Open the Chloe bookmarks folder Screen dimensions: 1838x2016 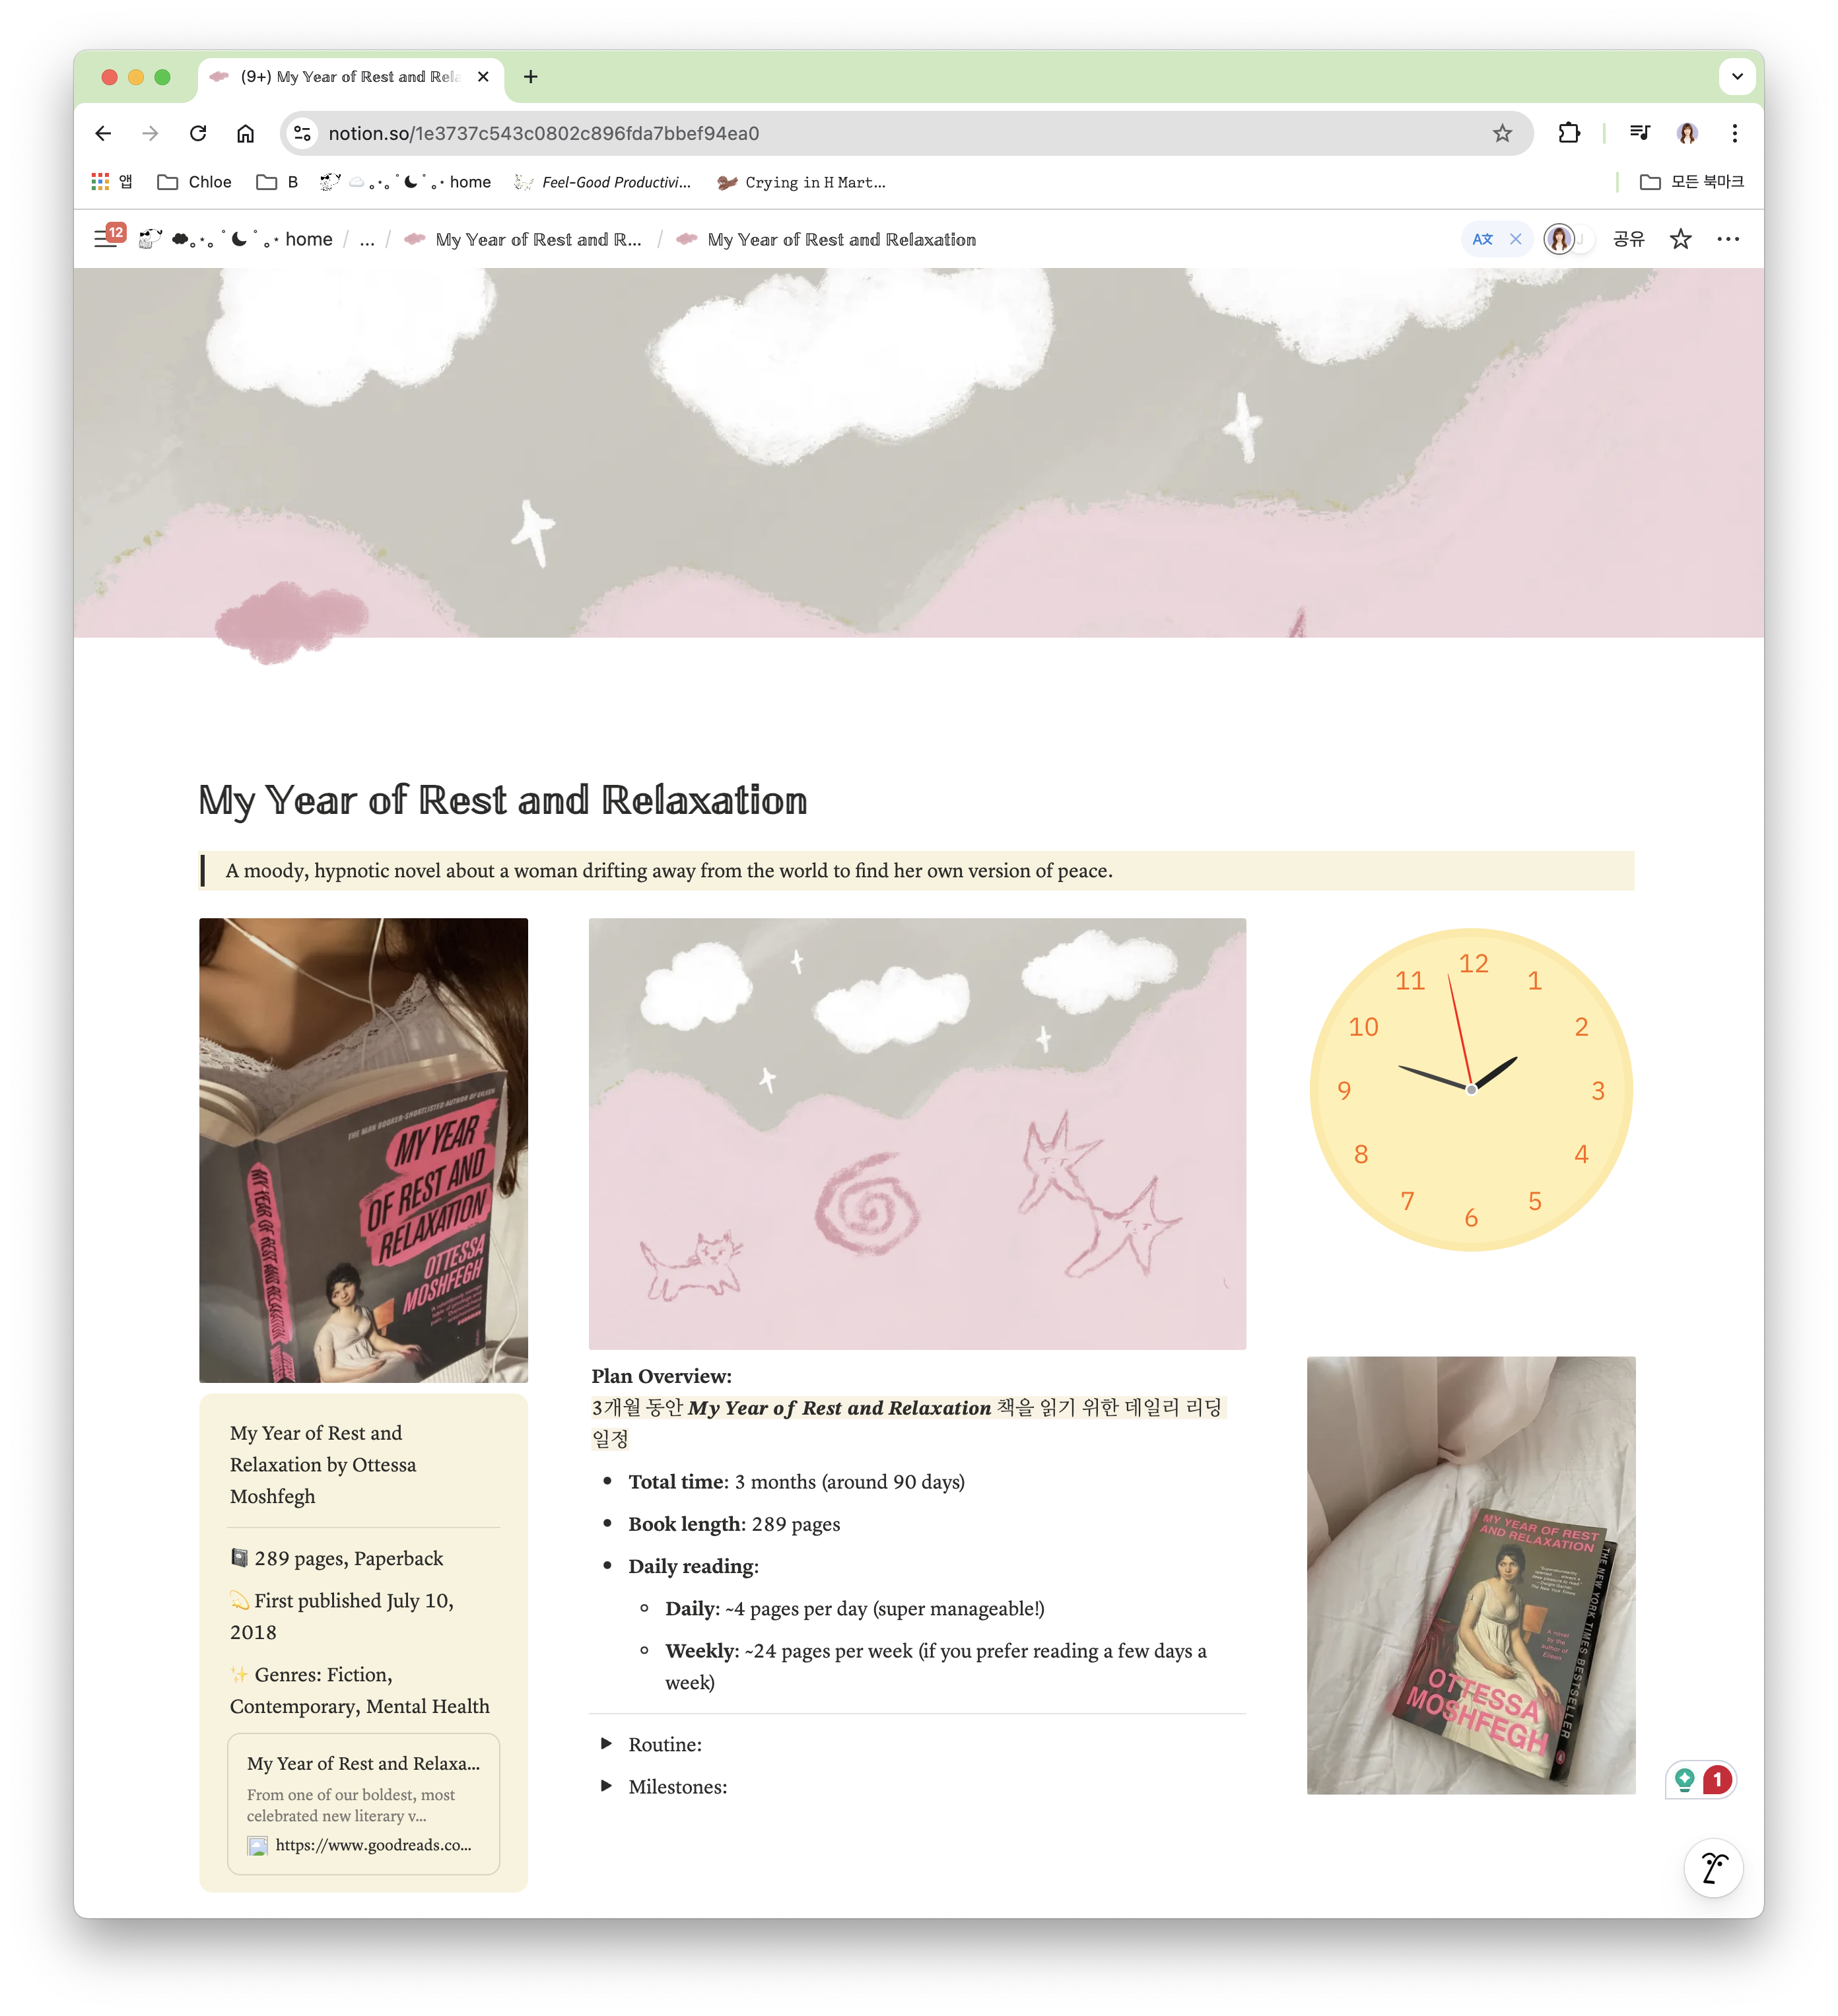click(195, 182)
